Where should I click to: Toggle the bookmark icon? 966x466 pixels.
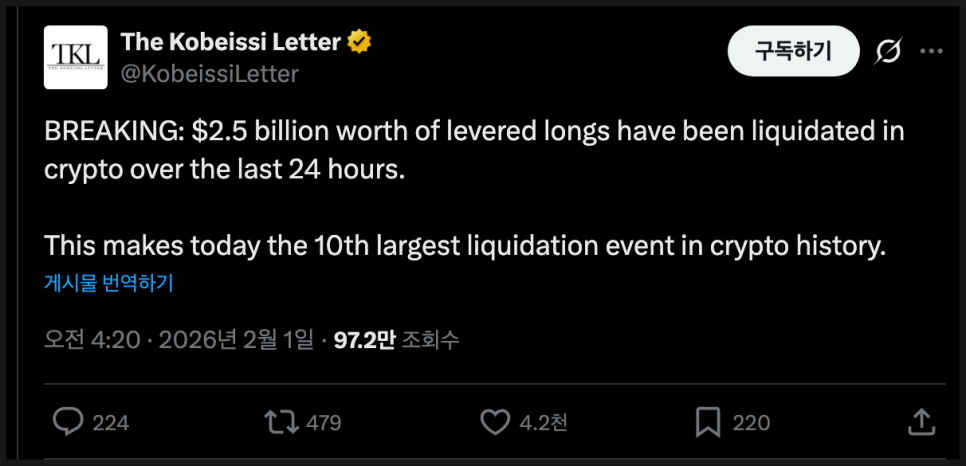(x=708, y=422)
